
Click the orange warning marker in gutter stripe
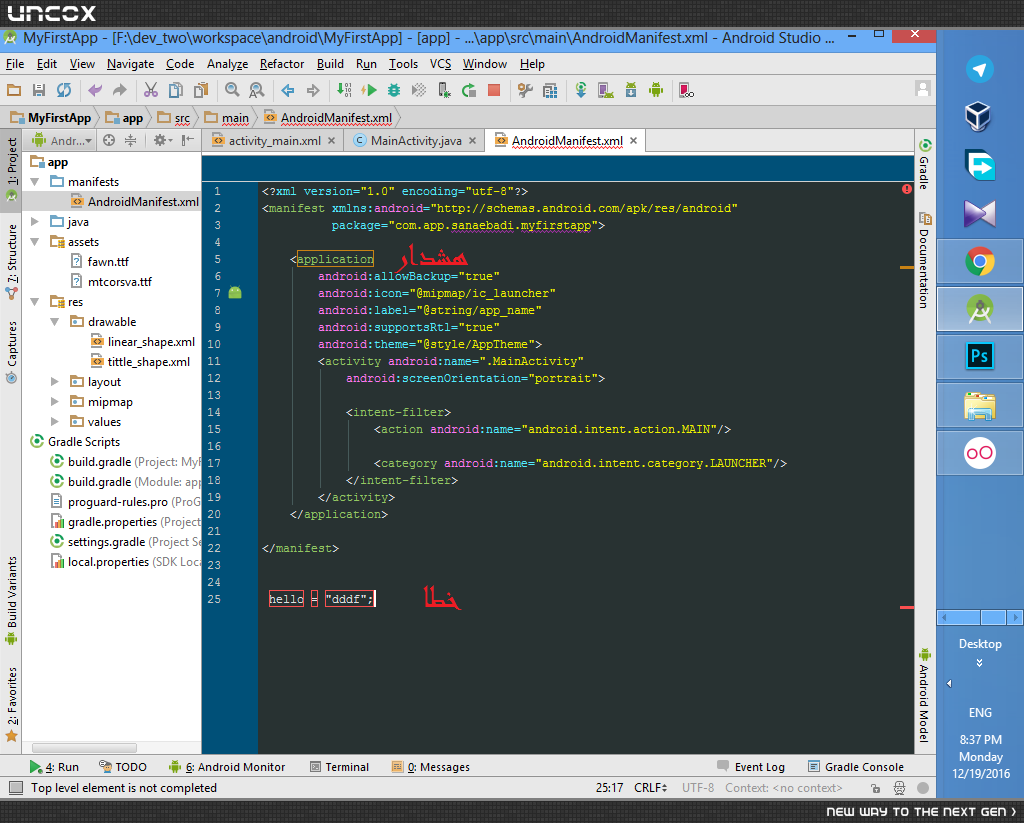906,267
